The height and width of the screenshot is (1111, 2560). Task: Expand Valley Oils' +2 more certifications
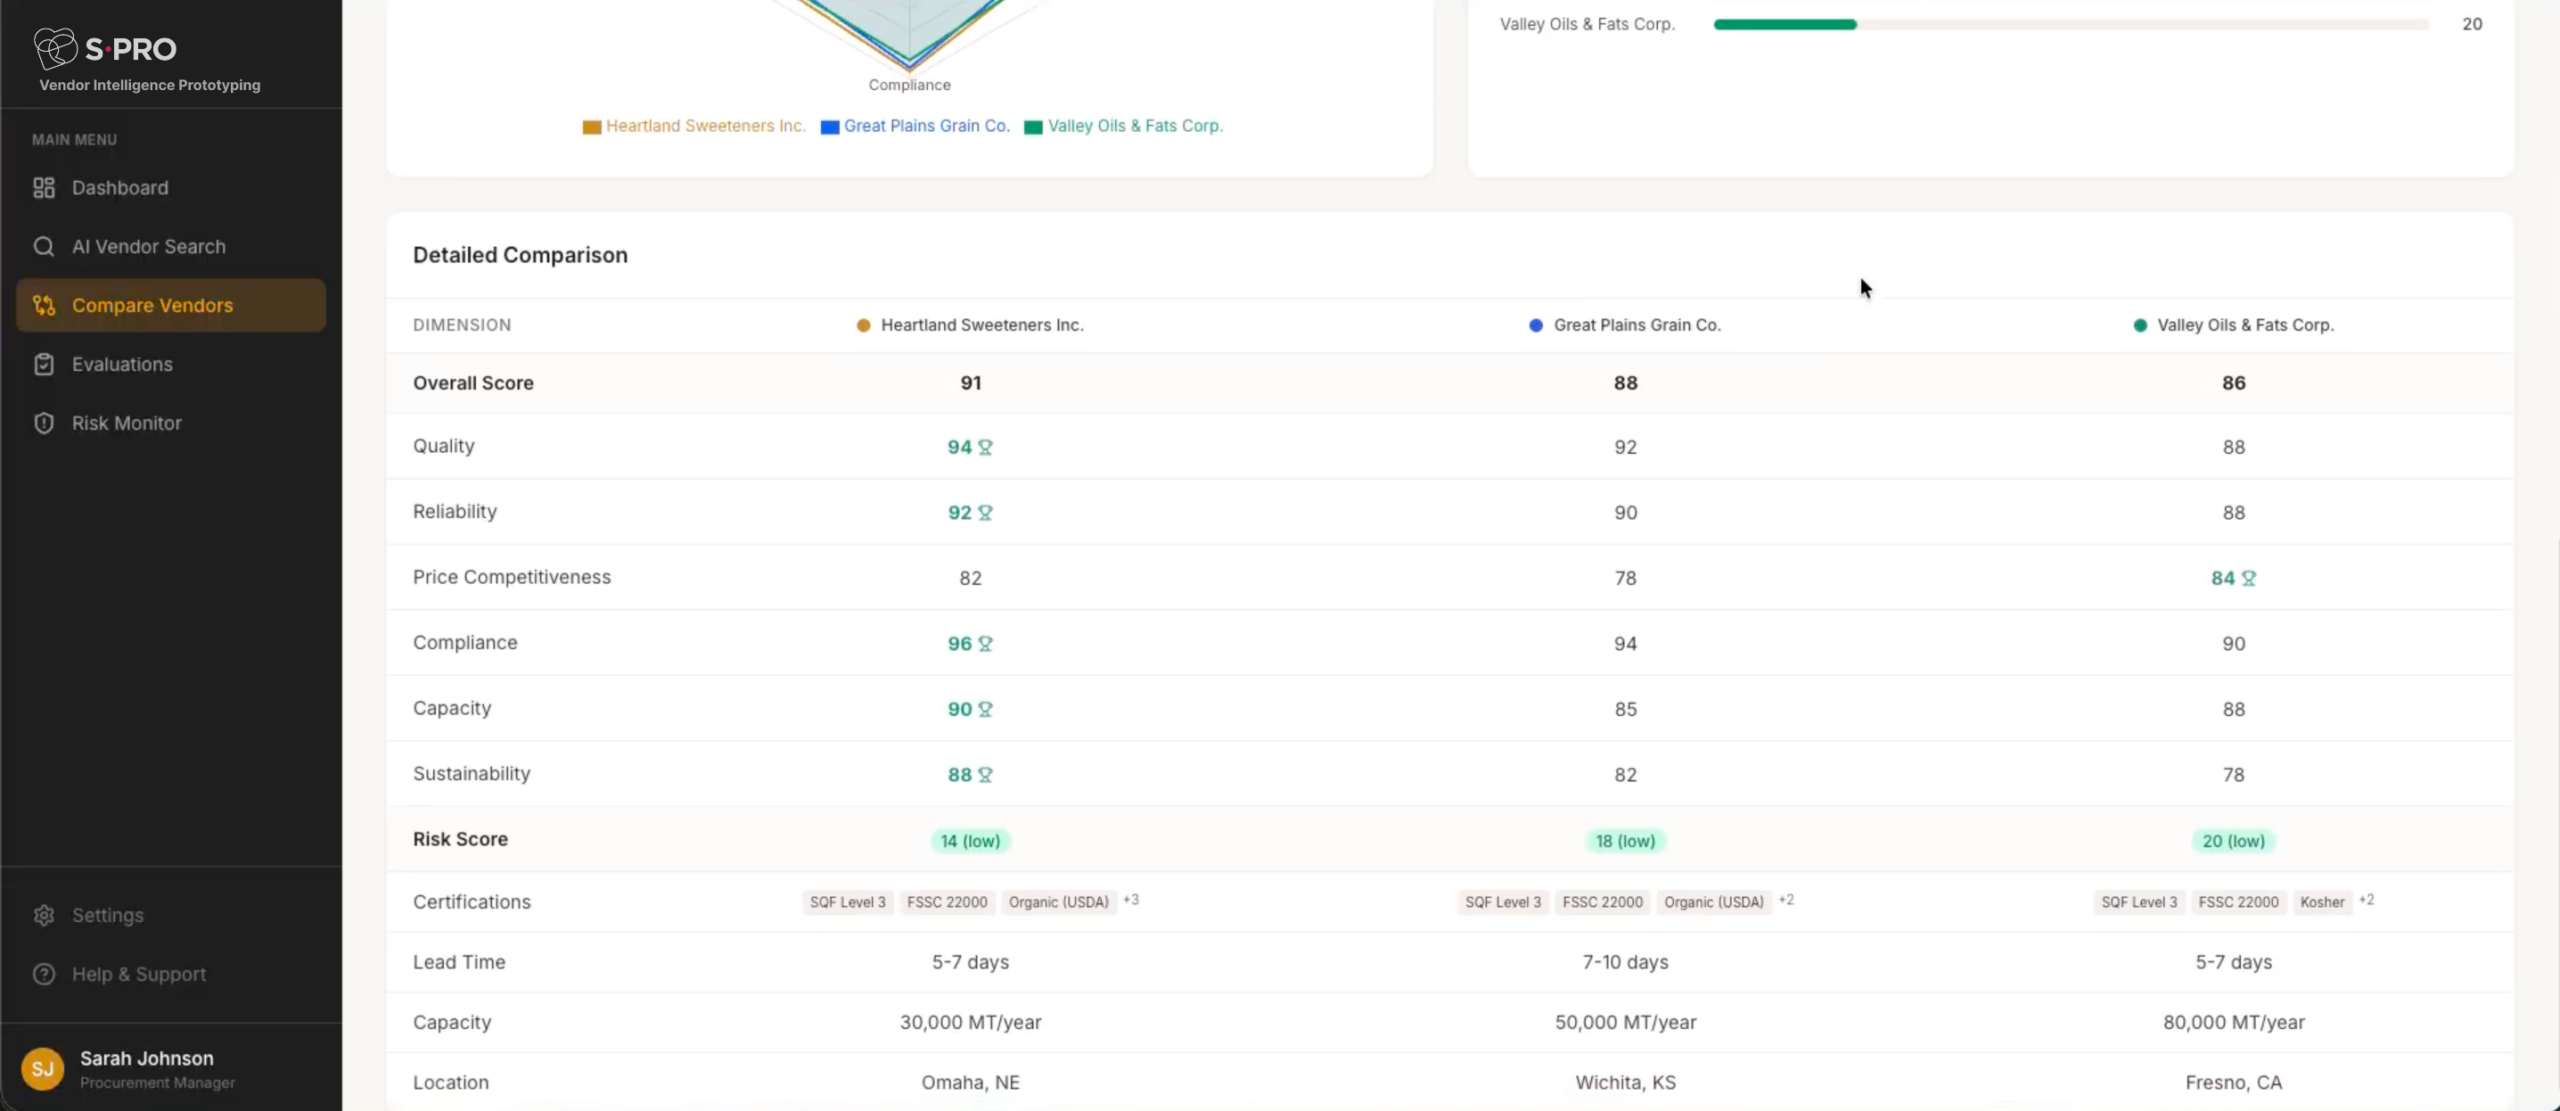[2367, 900]
